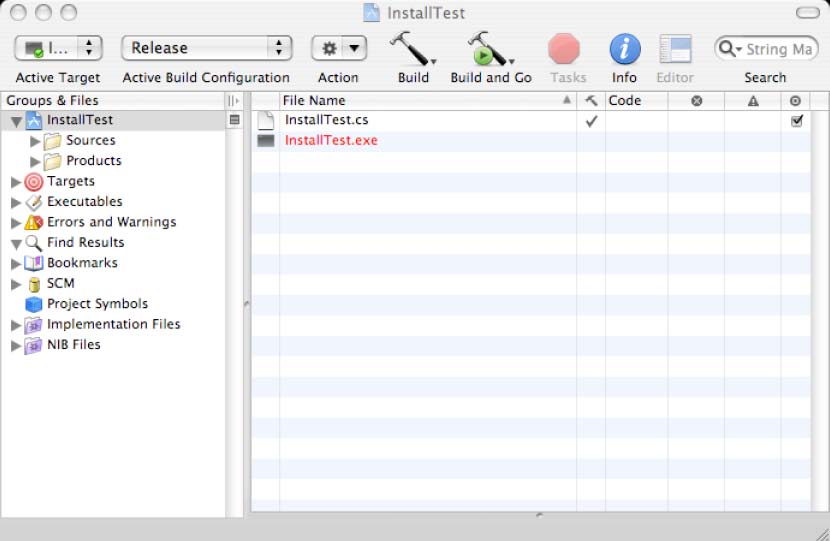Select the Products folder

pos(83,160)
